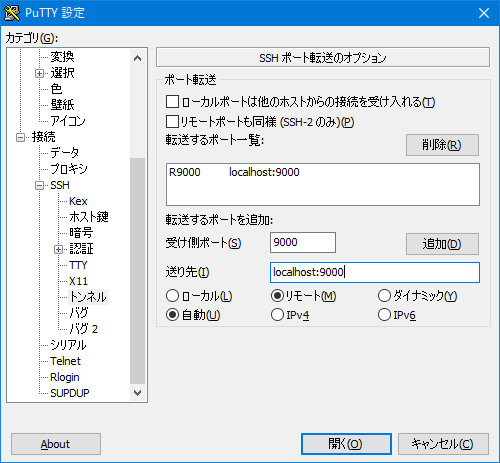
Task: Click the 開く(O) button
Action: coord(346,444)
